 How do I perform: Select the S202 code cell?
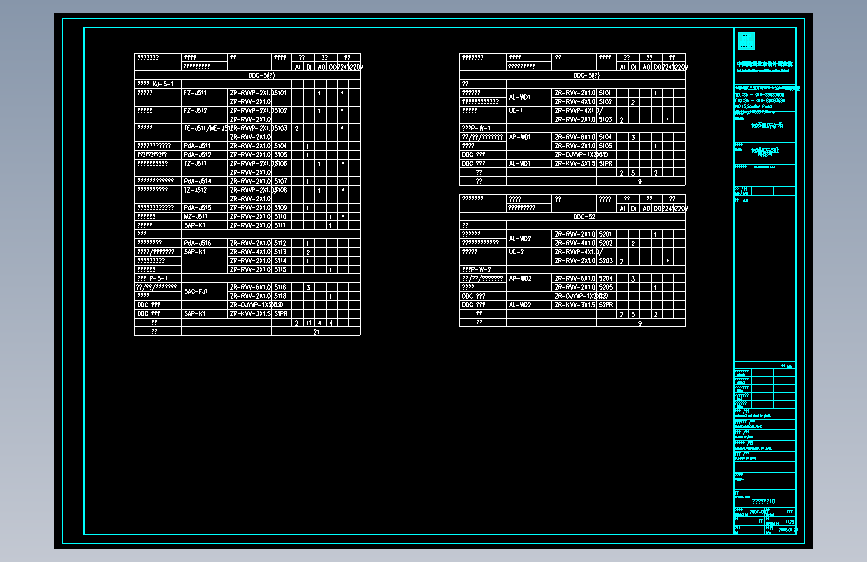(607, 243)
